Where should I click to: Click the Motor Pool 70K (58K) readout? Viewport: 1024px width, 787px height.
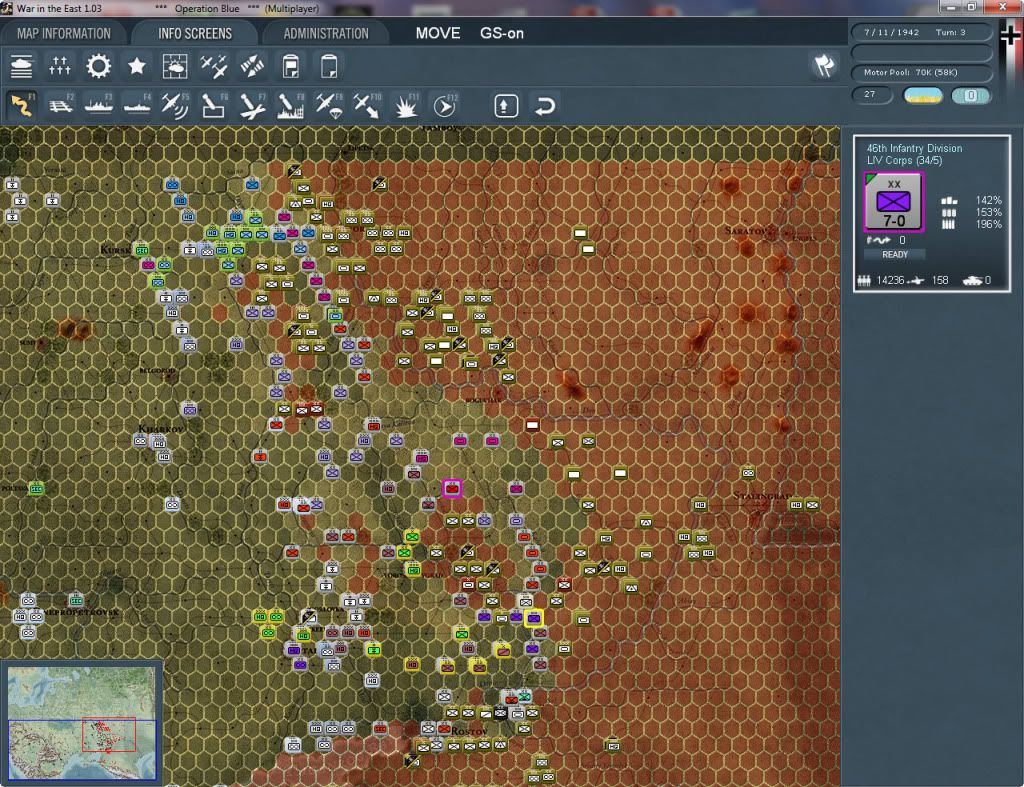click(921, 72)
